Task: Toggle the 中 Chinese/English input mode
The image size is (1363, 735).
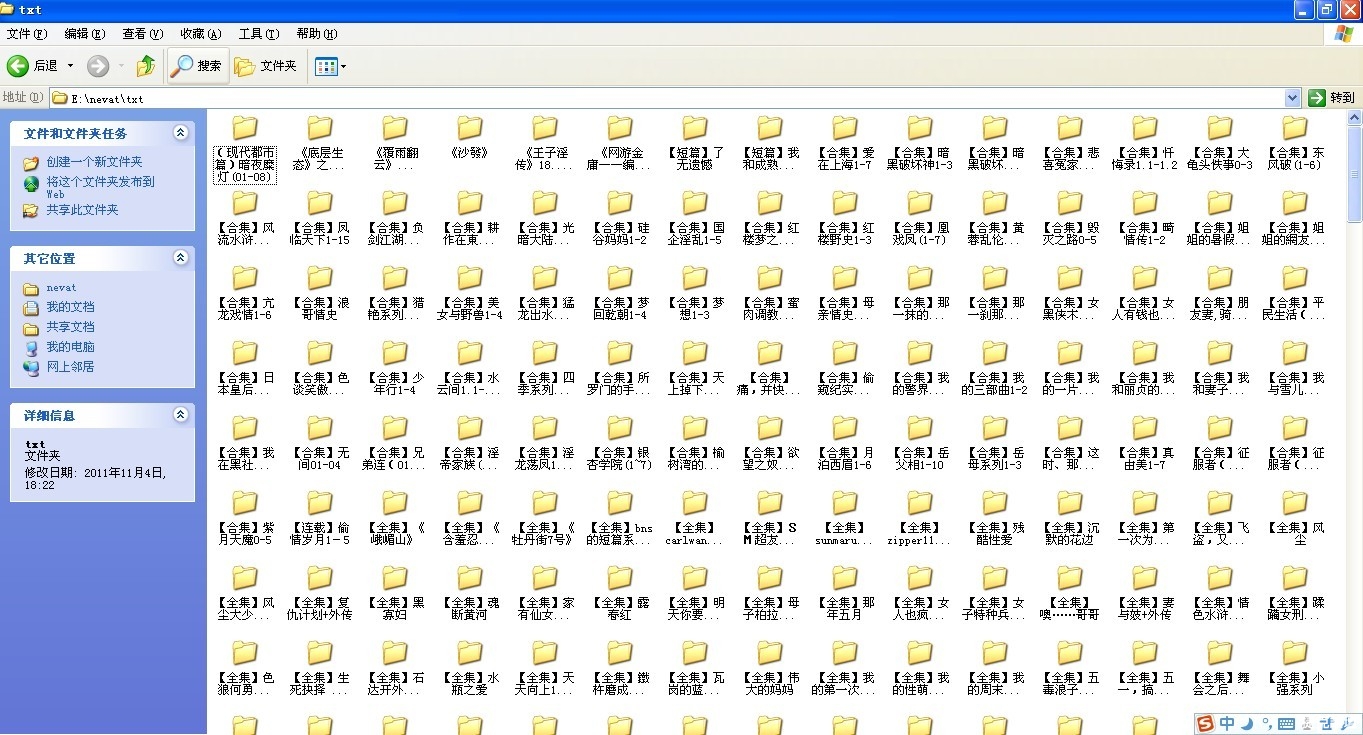Action: [x=1227, y=723]
